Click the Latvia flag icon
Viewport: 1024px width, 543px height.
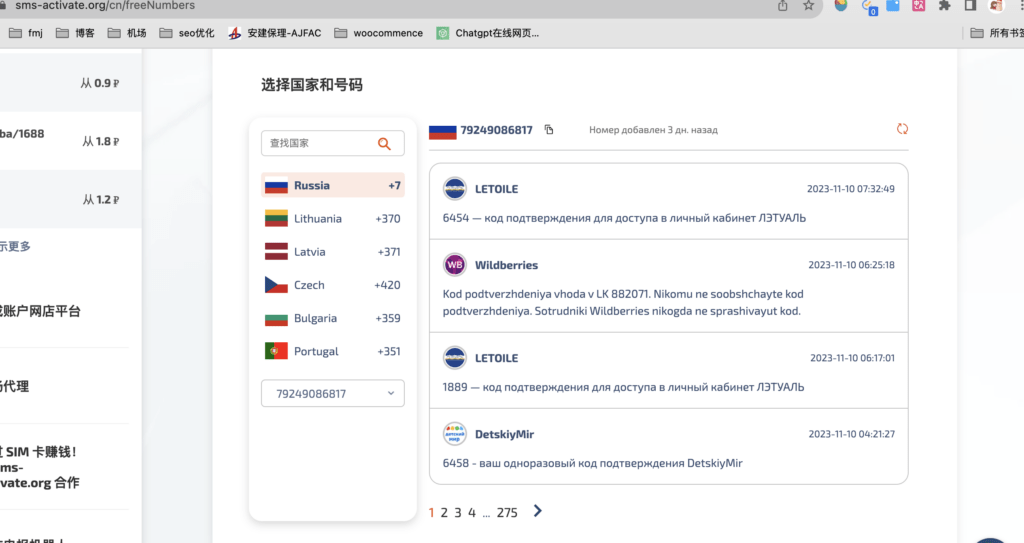(276, 252)
